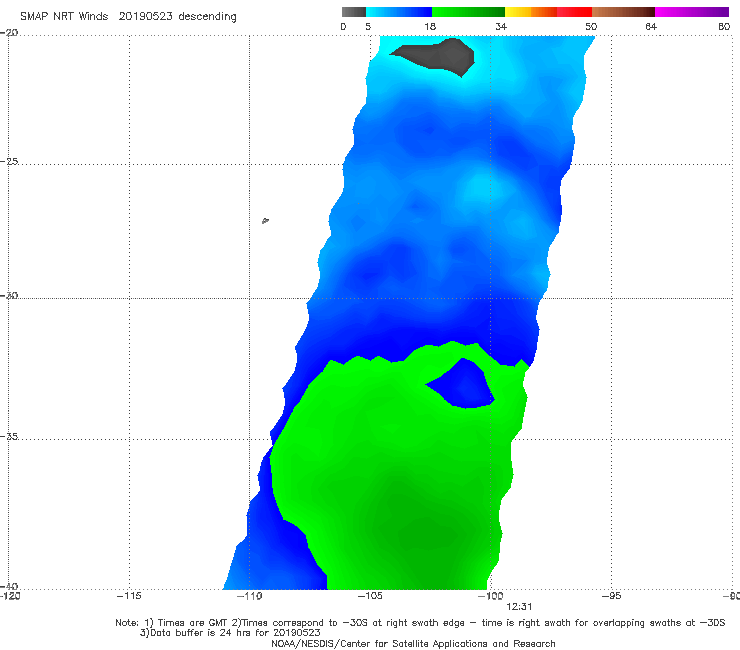Click the longitude label '-100'
This screenshot has width=740, height=650.
pos(491,596)
